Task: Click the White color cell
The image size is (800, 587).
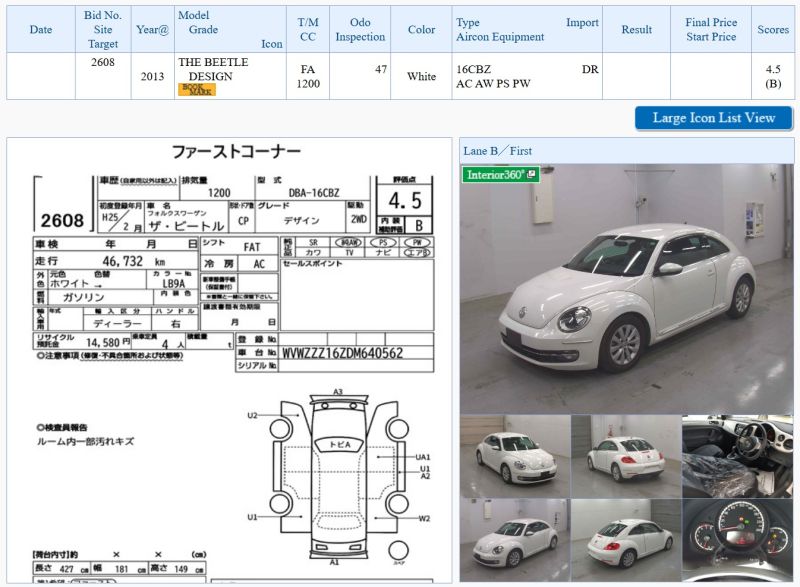Action: 421,76
